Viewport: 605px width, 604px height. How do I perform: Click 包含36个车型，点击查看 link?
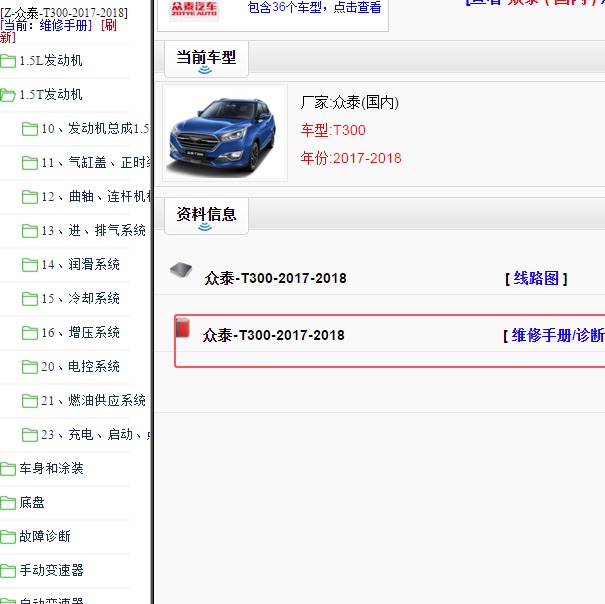coord(314,7)
